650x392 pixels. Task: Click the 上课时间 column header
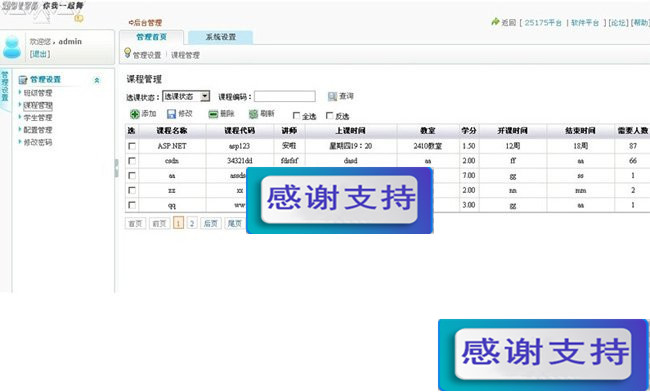[x=351, y=131]
